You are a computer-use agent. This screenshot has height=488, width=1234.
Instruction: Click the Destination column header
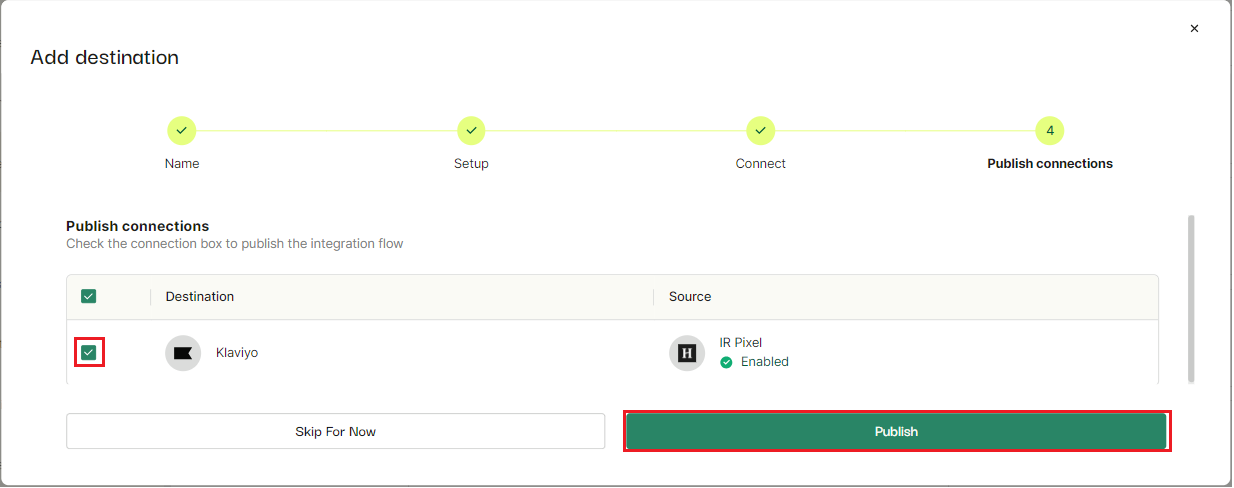coord(200,296)
